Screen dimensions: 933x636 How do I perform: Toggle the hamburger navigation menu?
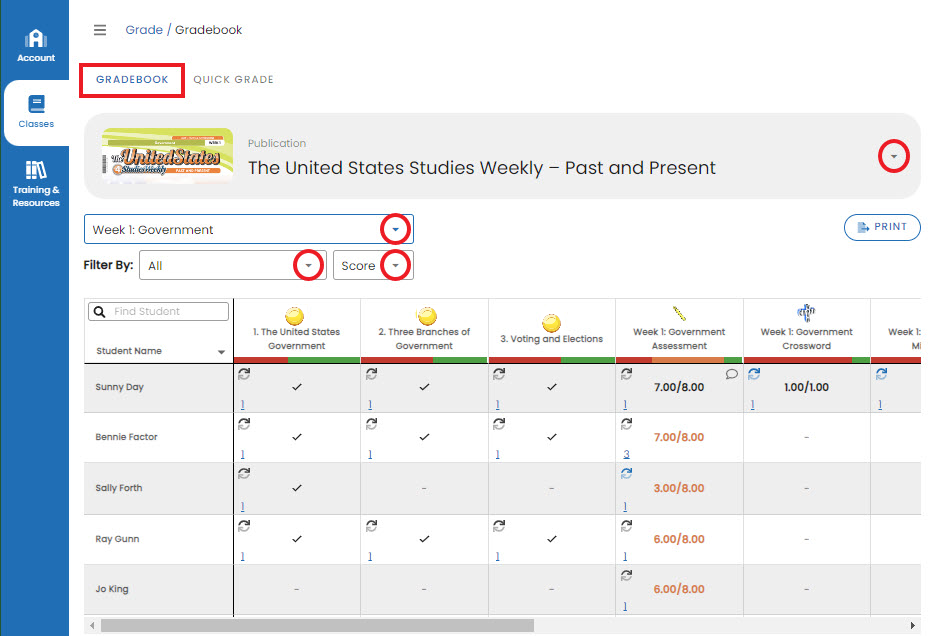coord(100,30)
